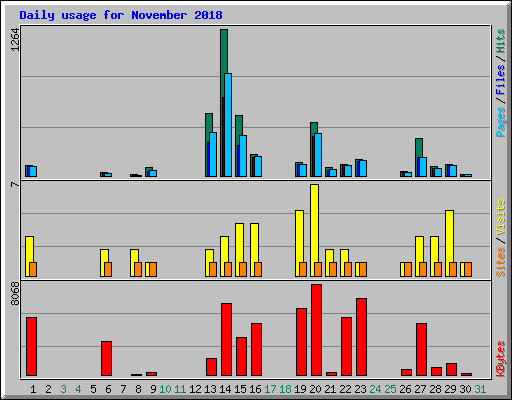Select day label 7 on the x-axis
Viewport: 512px width, 400px height.
click(x=123, y=389)
